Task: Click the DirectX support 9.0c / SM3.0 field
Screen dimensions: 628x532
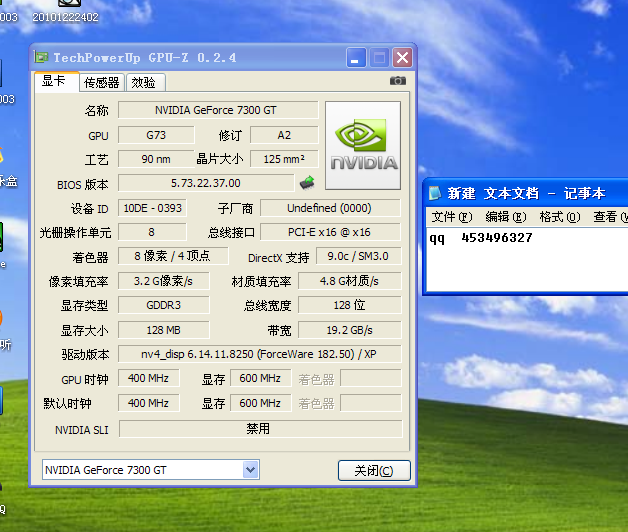Action: click(358, 256)
